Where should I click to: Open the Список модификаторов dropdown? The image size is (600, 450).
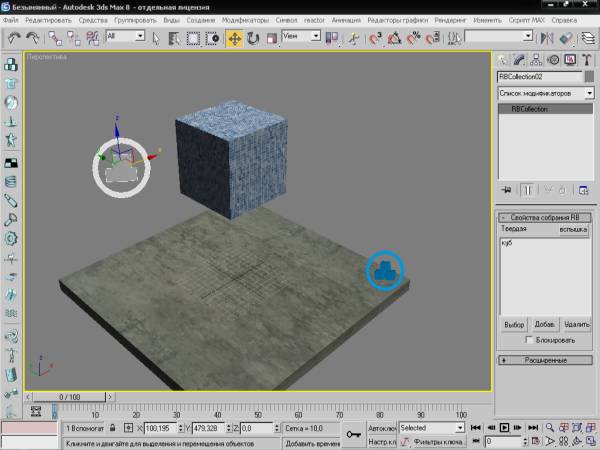click(x=545, y=93)
